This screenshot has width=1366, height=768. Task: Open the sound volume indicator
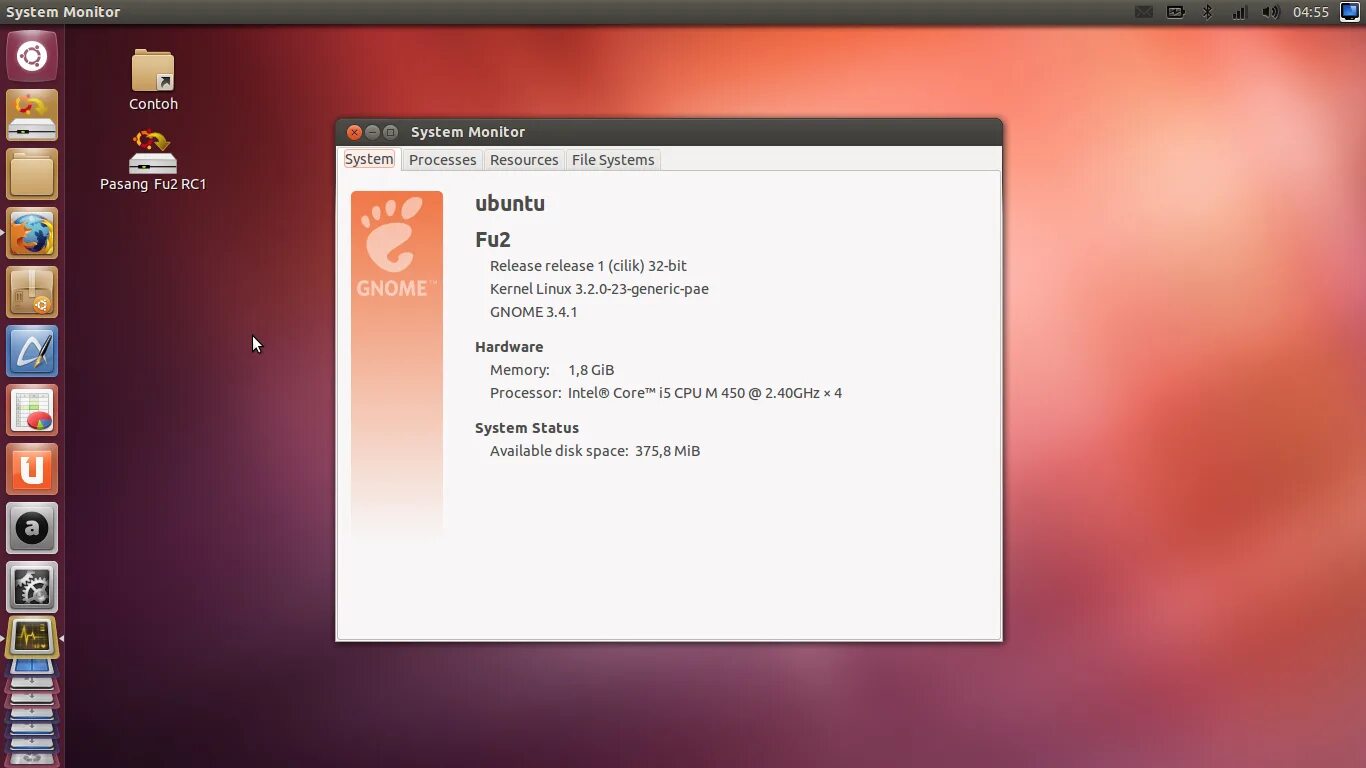coord(1270,12)
